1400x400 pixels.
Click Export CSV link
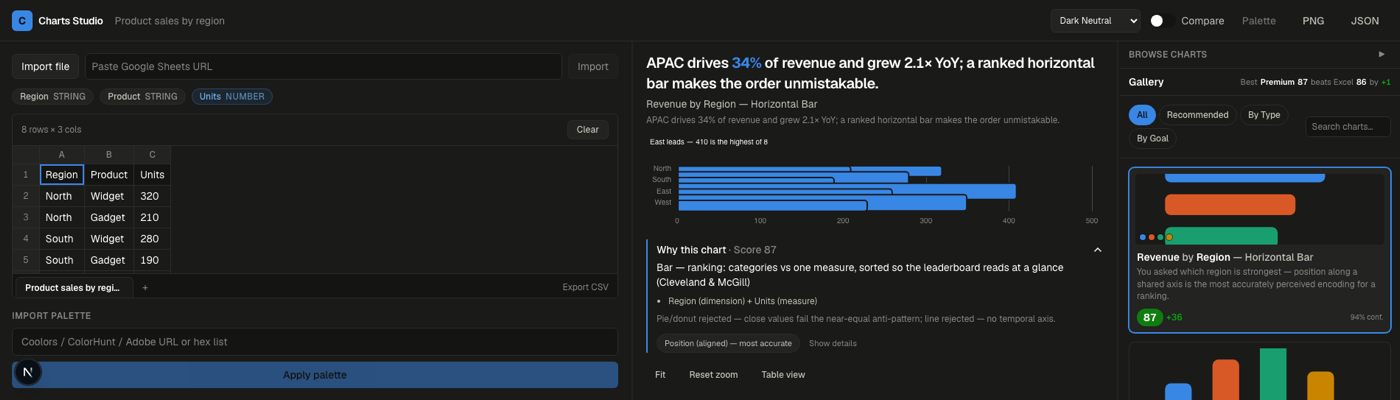pyautogui.click(x=585, y=287)
